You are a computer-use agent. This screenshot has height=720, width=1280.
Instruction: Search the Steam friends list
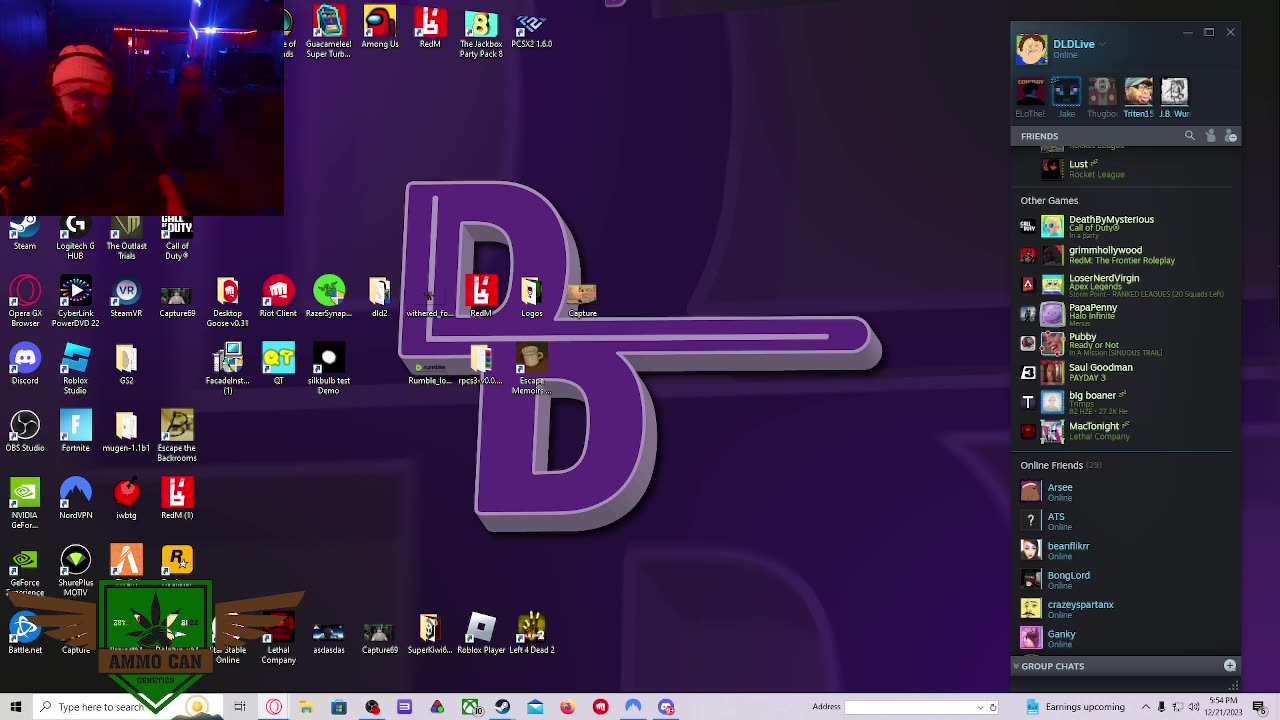pos(1189,136)
